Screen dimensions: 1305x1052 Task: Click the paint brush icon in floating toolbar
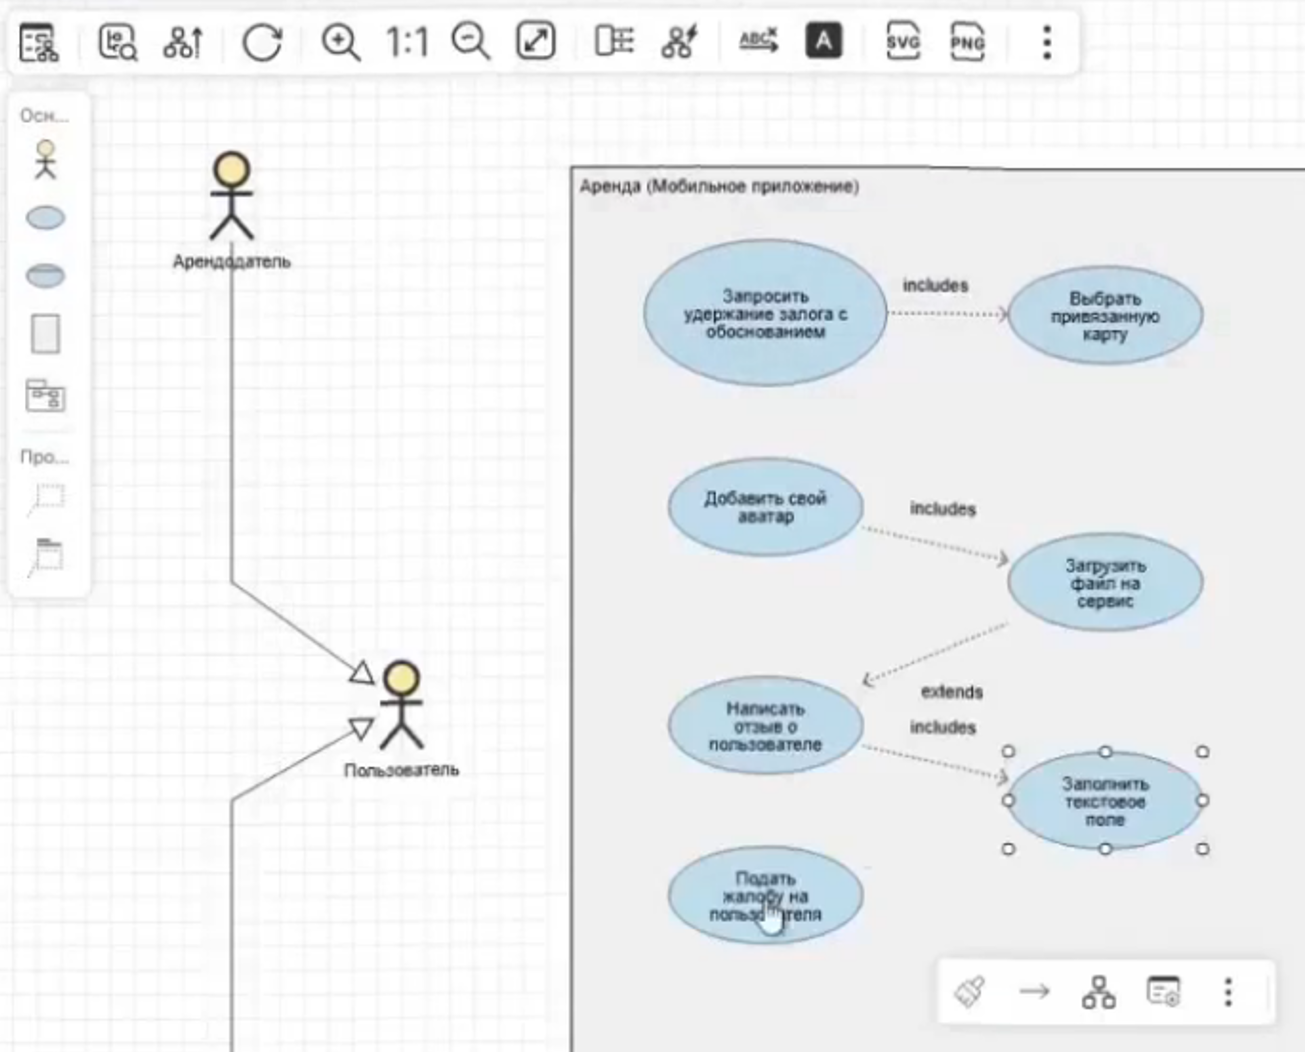coord(969,991)
